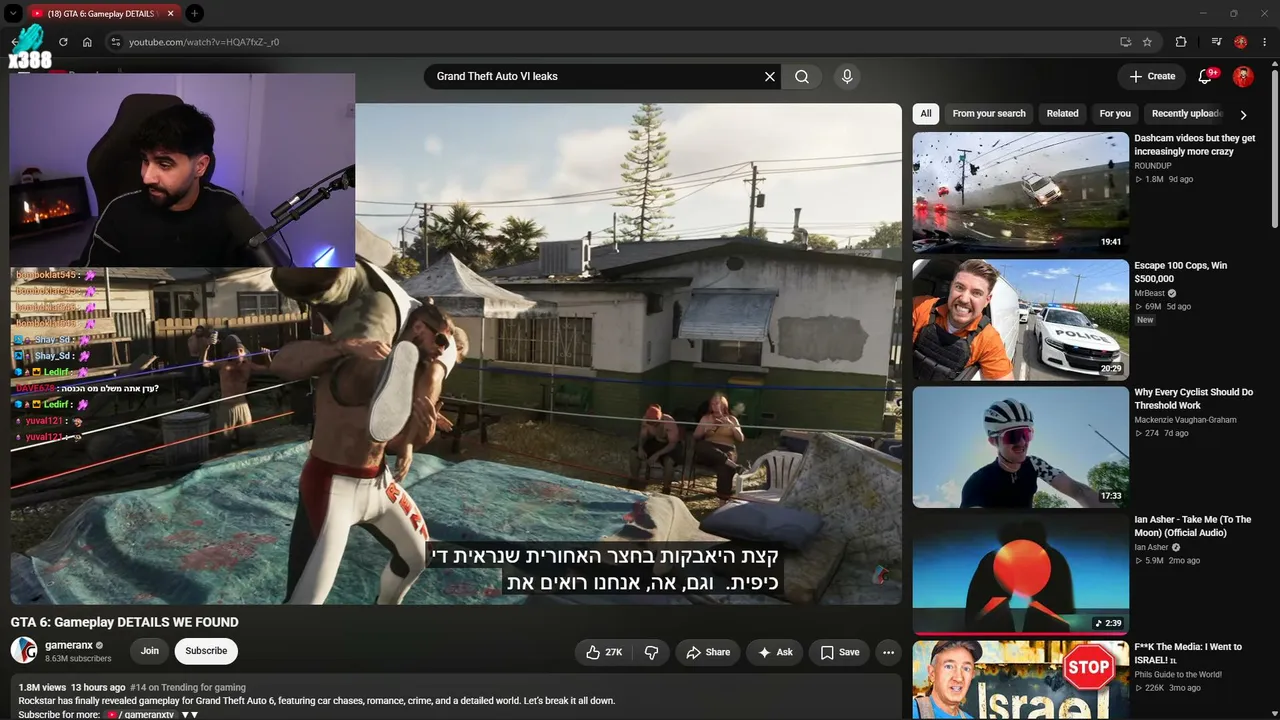Expand the tab search dropdown
Screen dimensions: 1280x720
pyautogui.click(x=14, y=13)
